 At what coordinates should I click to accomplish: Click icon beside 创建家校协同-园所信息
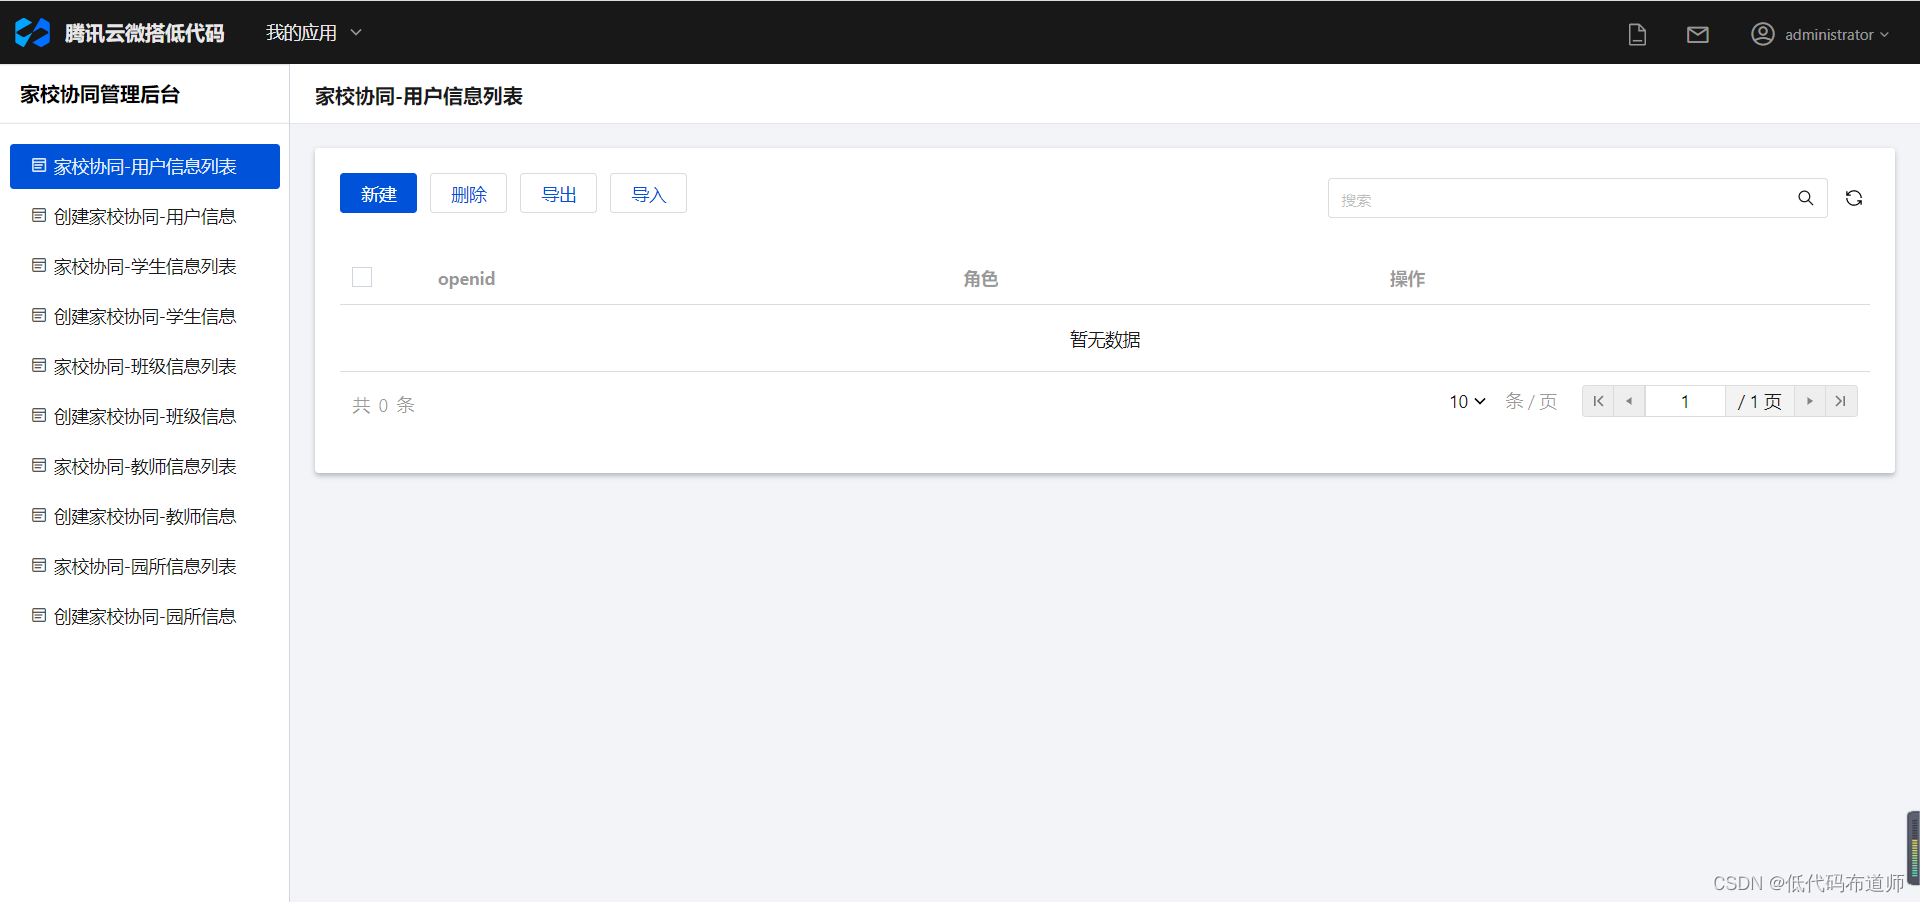pyautogui.click(x=39, y=615)
